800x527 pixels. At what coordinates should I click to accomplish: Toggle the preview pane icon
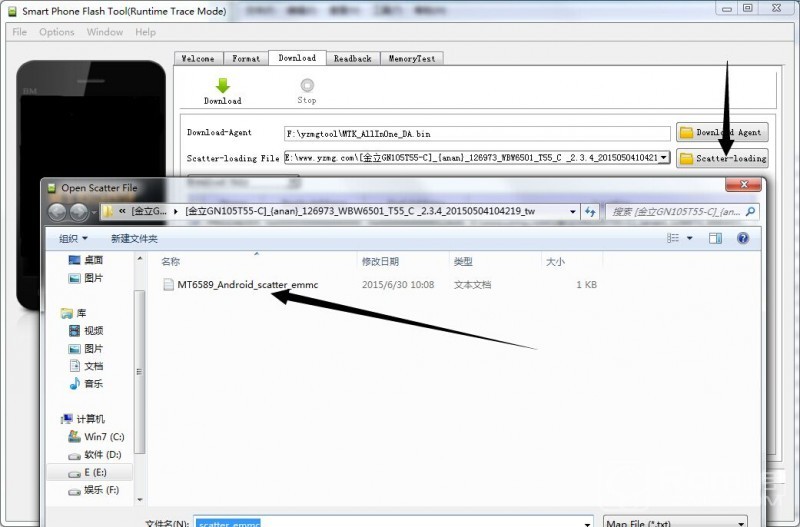coord(715,238)
